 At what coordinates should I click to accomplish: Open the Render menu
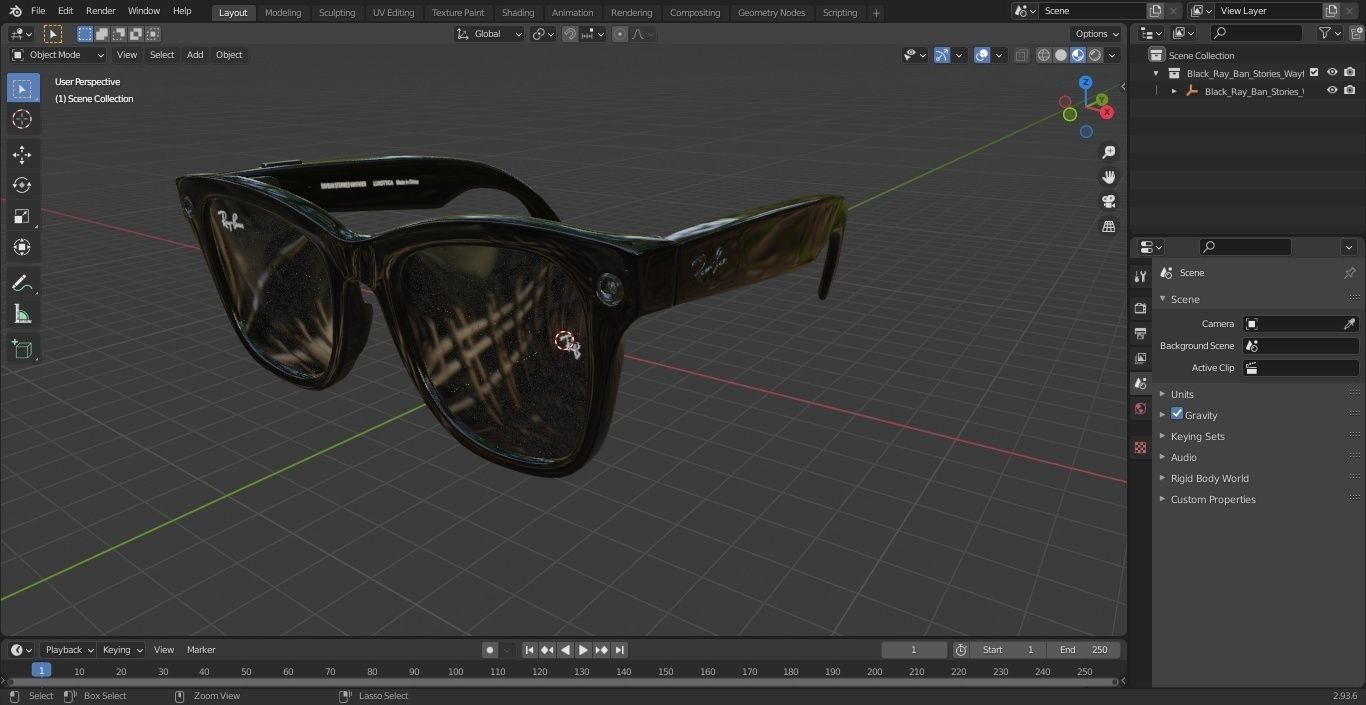point(100,11)
